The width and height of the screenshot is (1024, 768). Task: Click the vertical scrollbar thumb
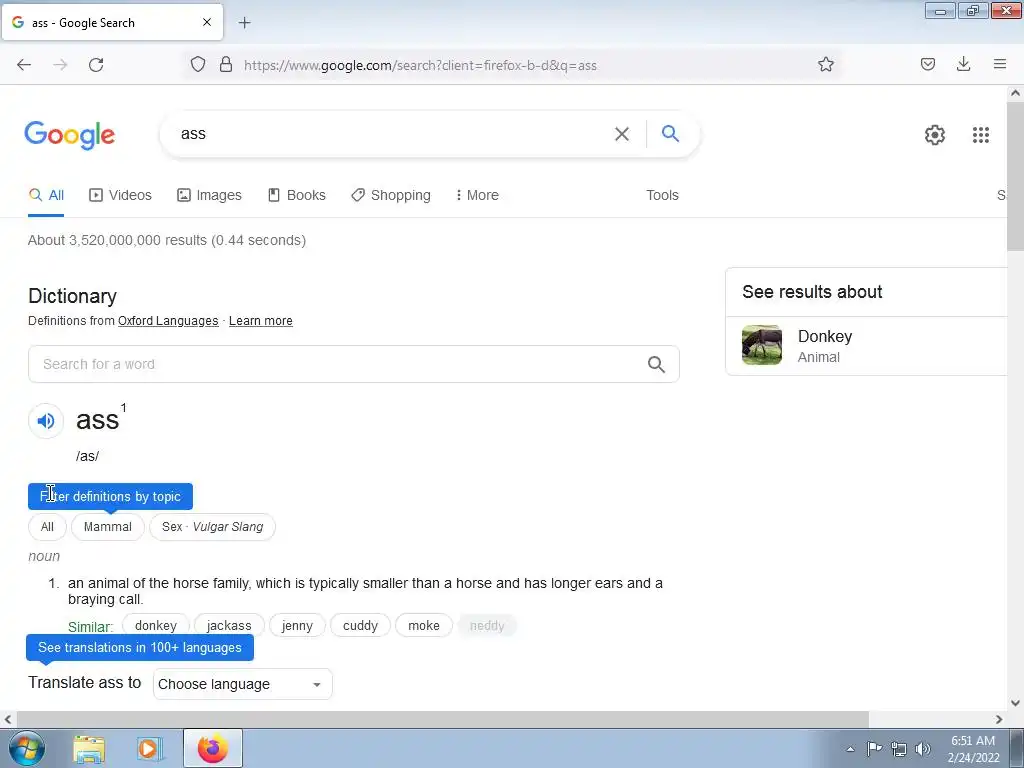click(1015, 175)
